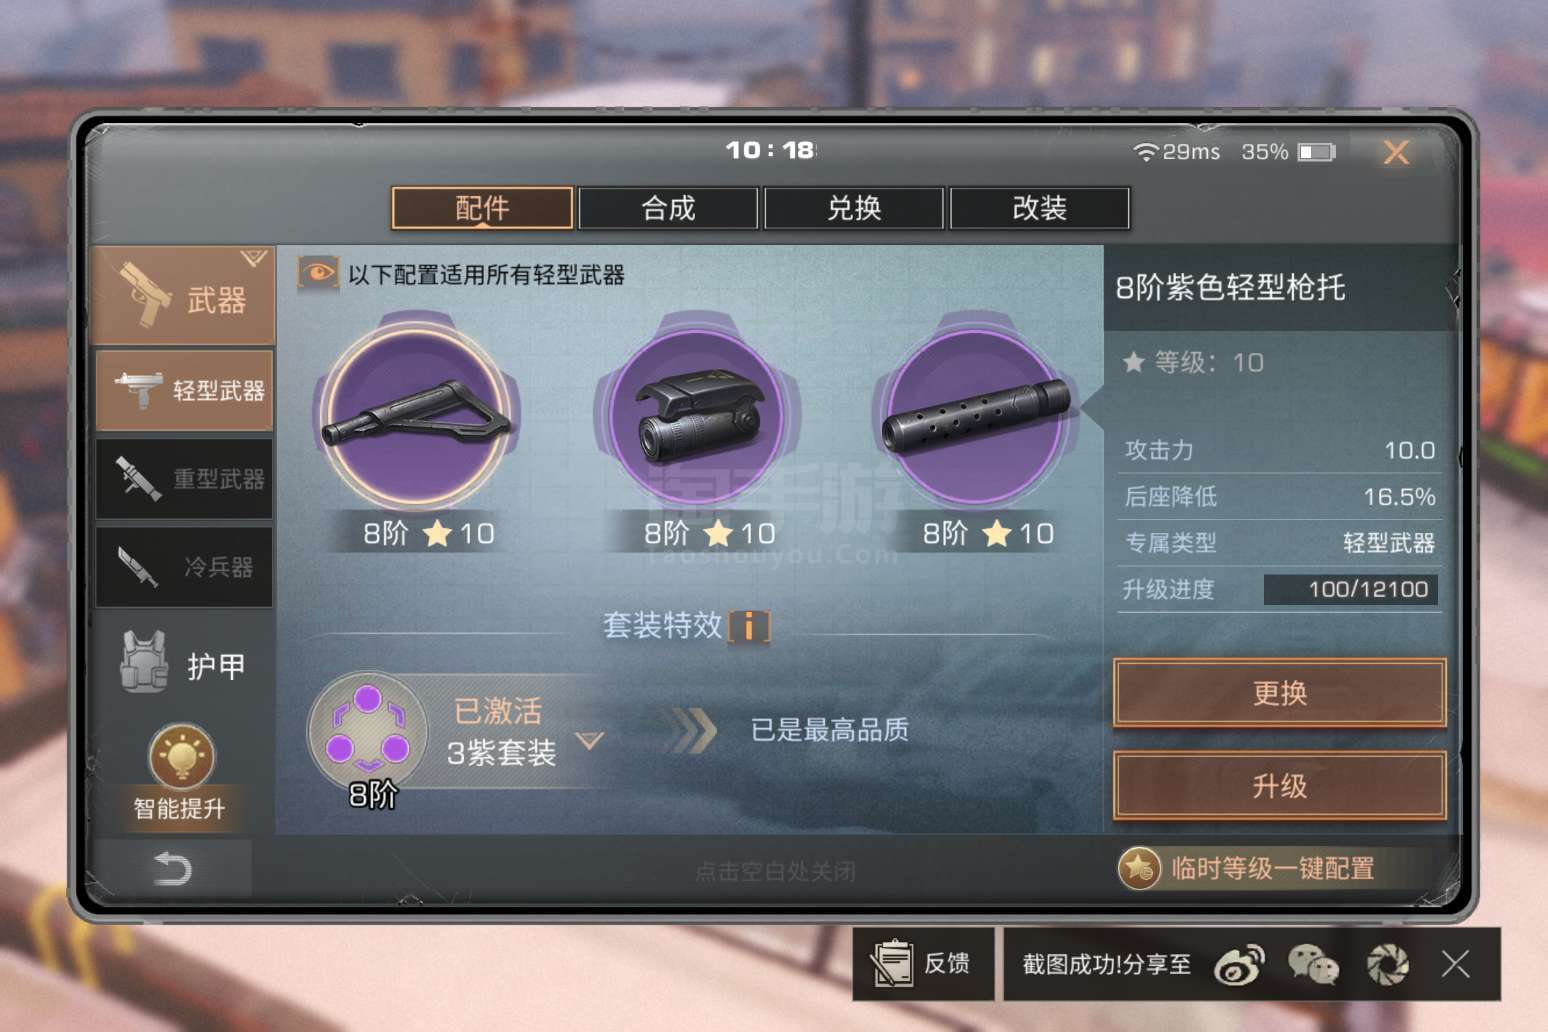Share screenshot to Weibo

tap(1238, 965)
